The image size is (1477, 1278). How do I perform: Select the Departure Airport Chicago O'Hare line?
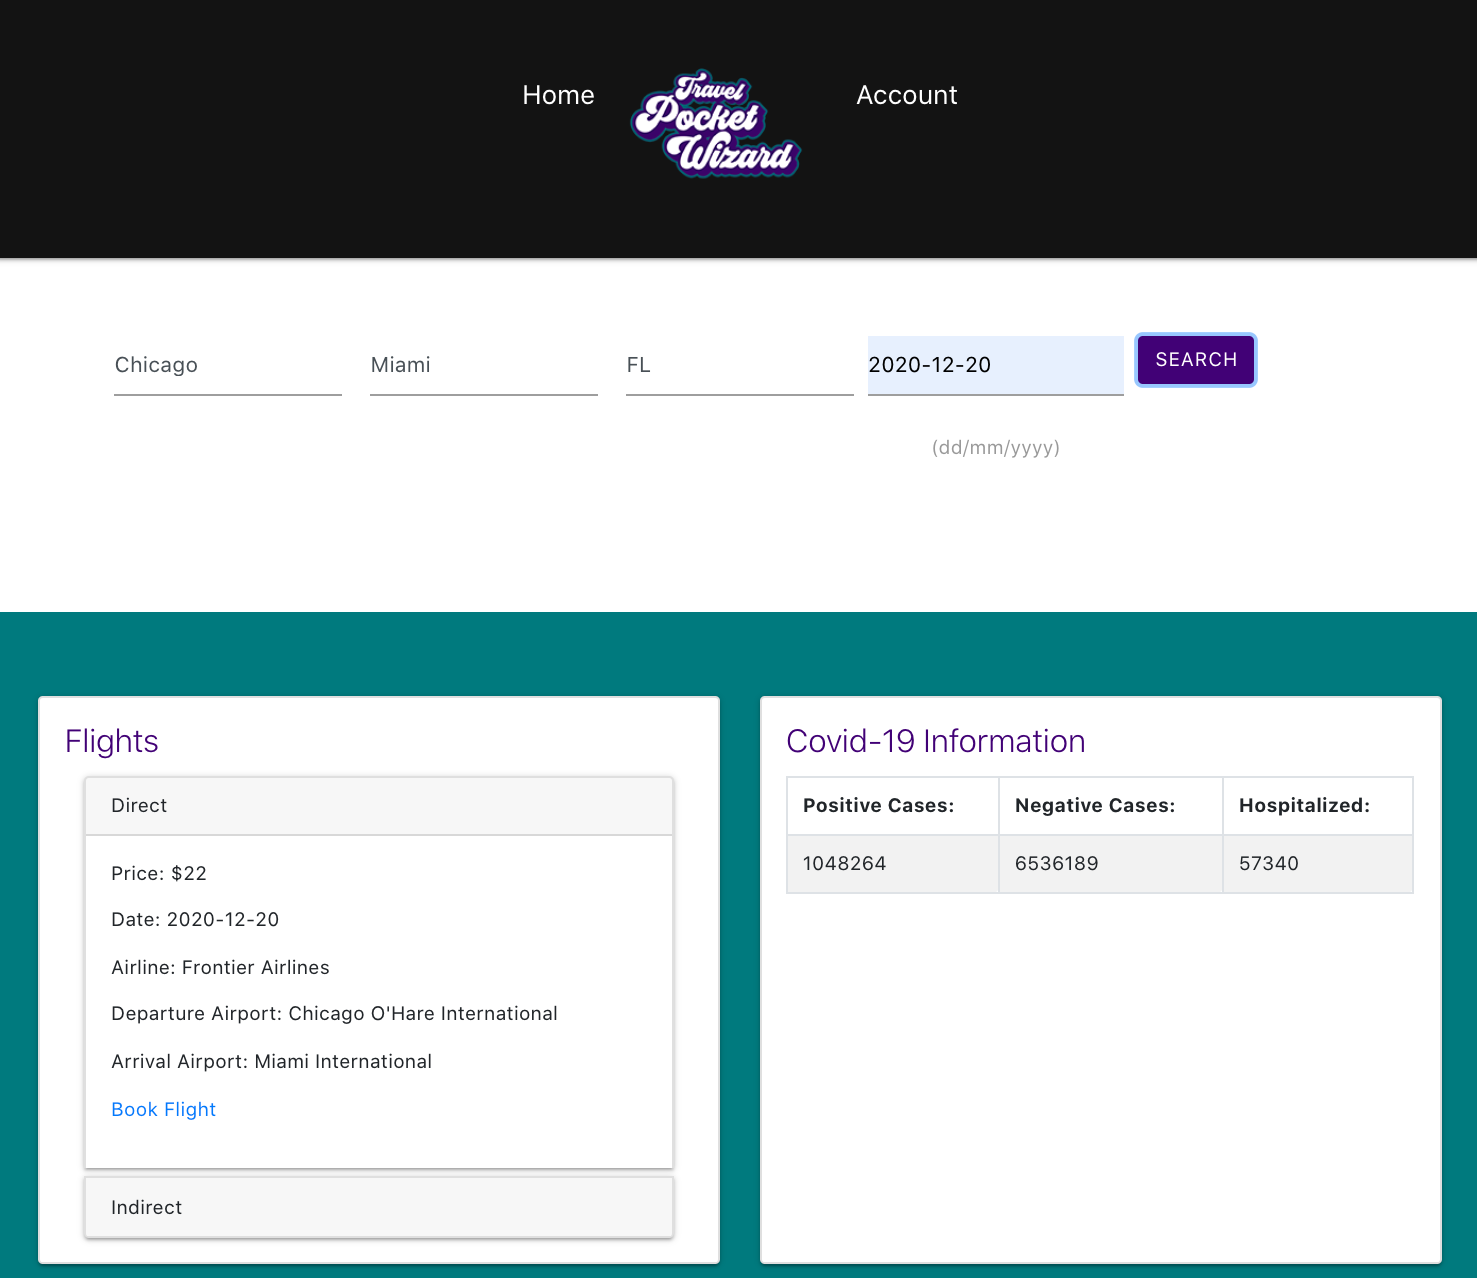click(334, 1013)
